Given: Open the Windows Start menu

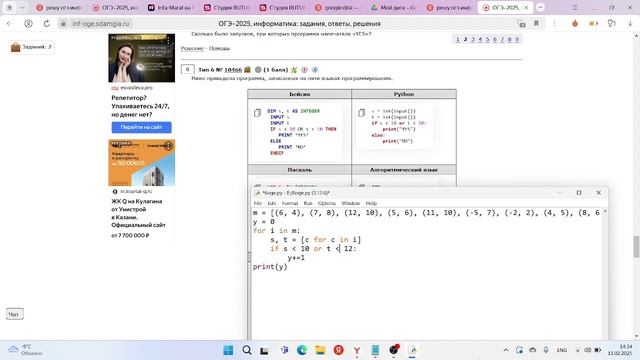Looking at the screenshot, I should [228, 350].
